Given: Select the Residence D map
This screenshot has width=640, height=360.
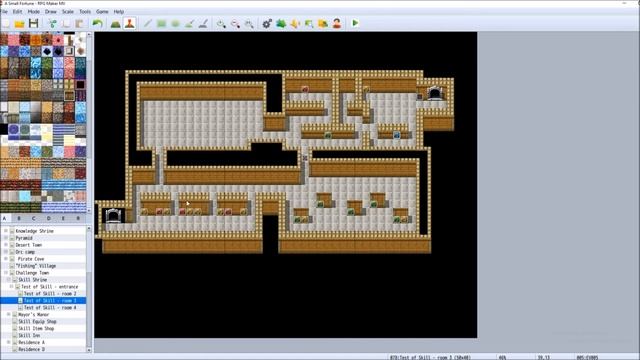Looking at the screenshot, I should point(31,349).
